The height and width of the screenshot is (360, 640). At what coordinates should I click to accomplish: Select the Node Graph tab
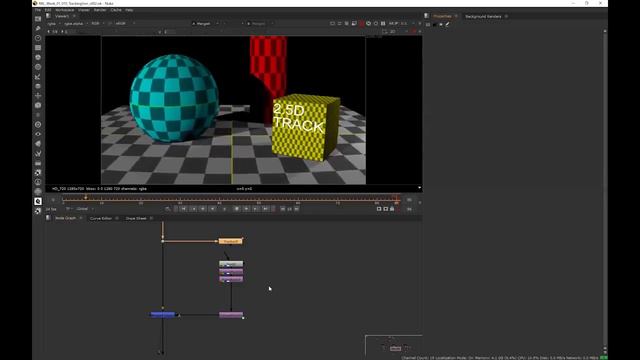(x=65, y=218)
